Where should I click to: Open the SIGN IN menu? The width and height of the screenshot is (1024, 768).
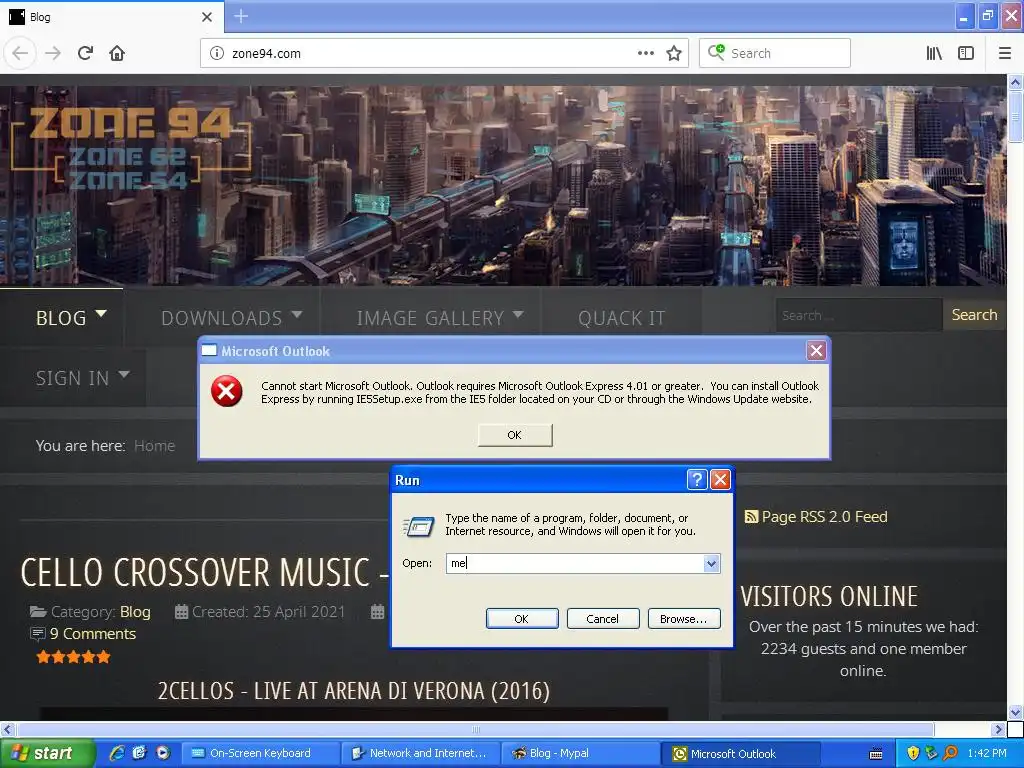(x=72, y=378)
